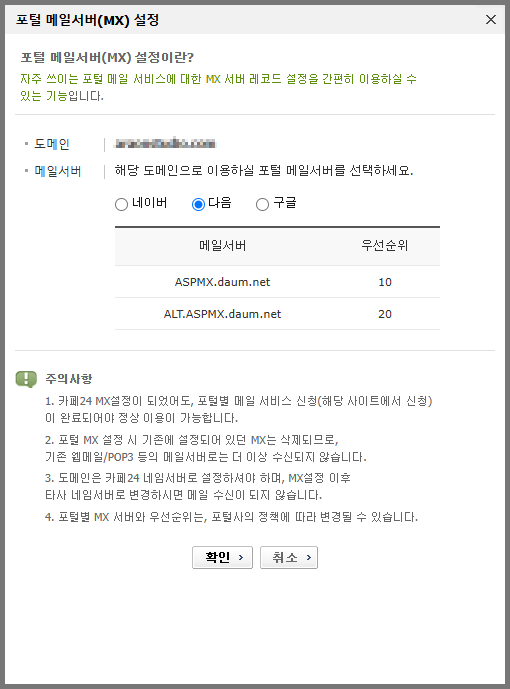Click notice item 4 about 우선순위 정책

point(231,517)
